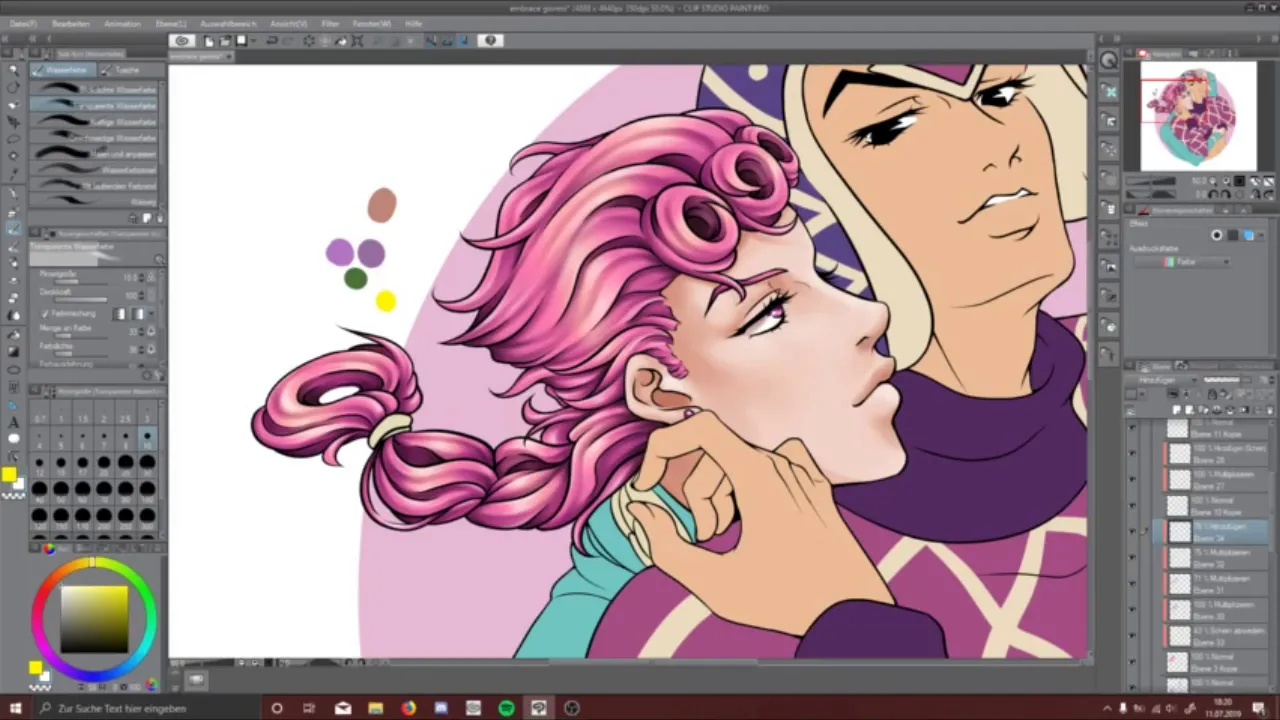Screen dimensions: 1280x720
Task: Click the Clip Studio launcher icon in command bar
Action: (182, 41)
